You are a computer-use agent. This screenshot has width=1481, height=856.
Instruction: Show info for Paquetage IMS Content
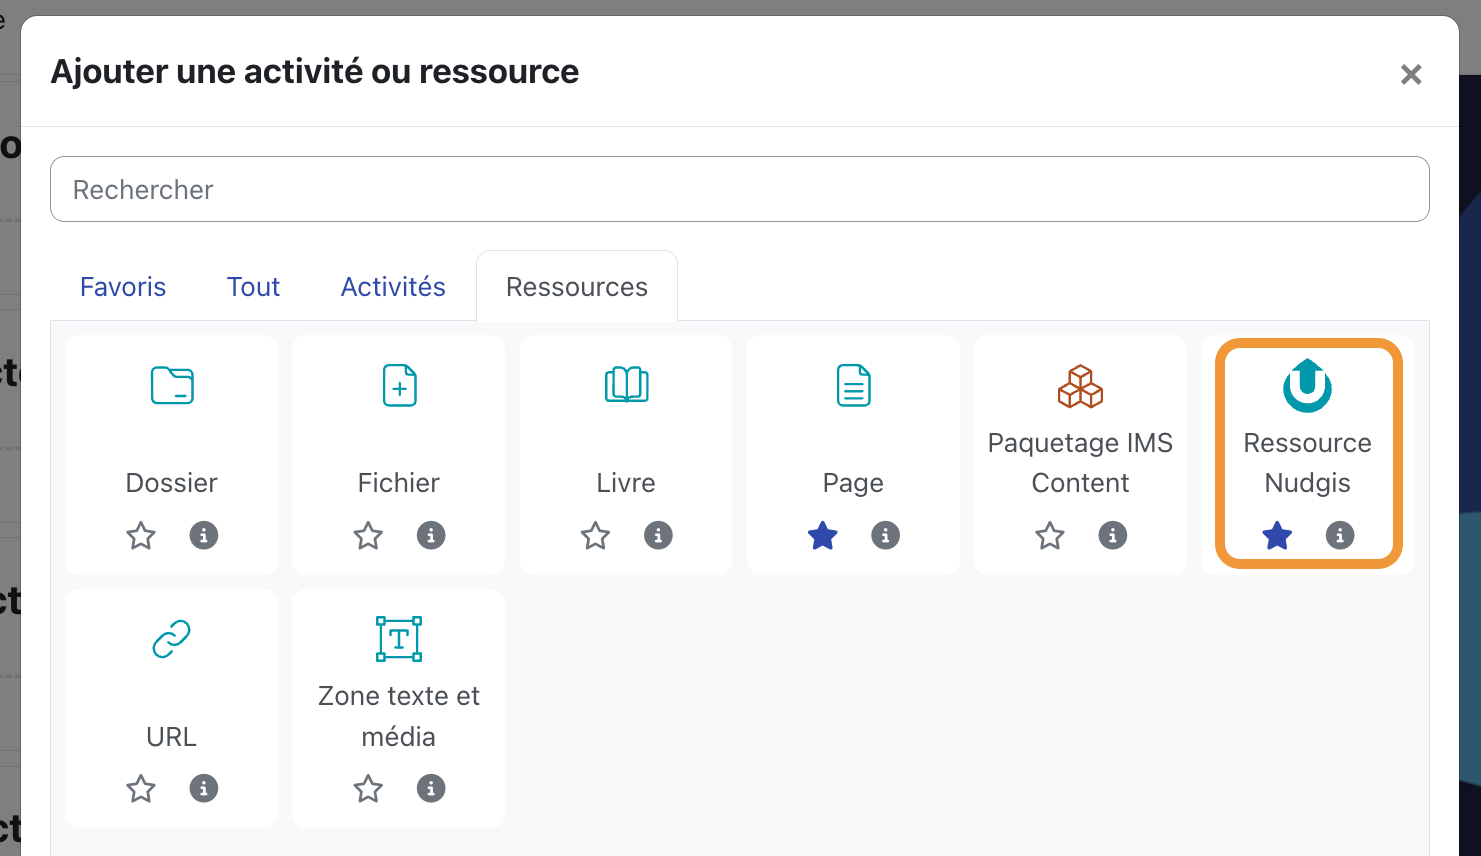pos(1112,535)
